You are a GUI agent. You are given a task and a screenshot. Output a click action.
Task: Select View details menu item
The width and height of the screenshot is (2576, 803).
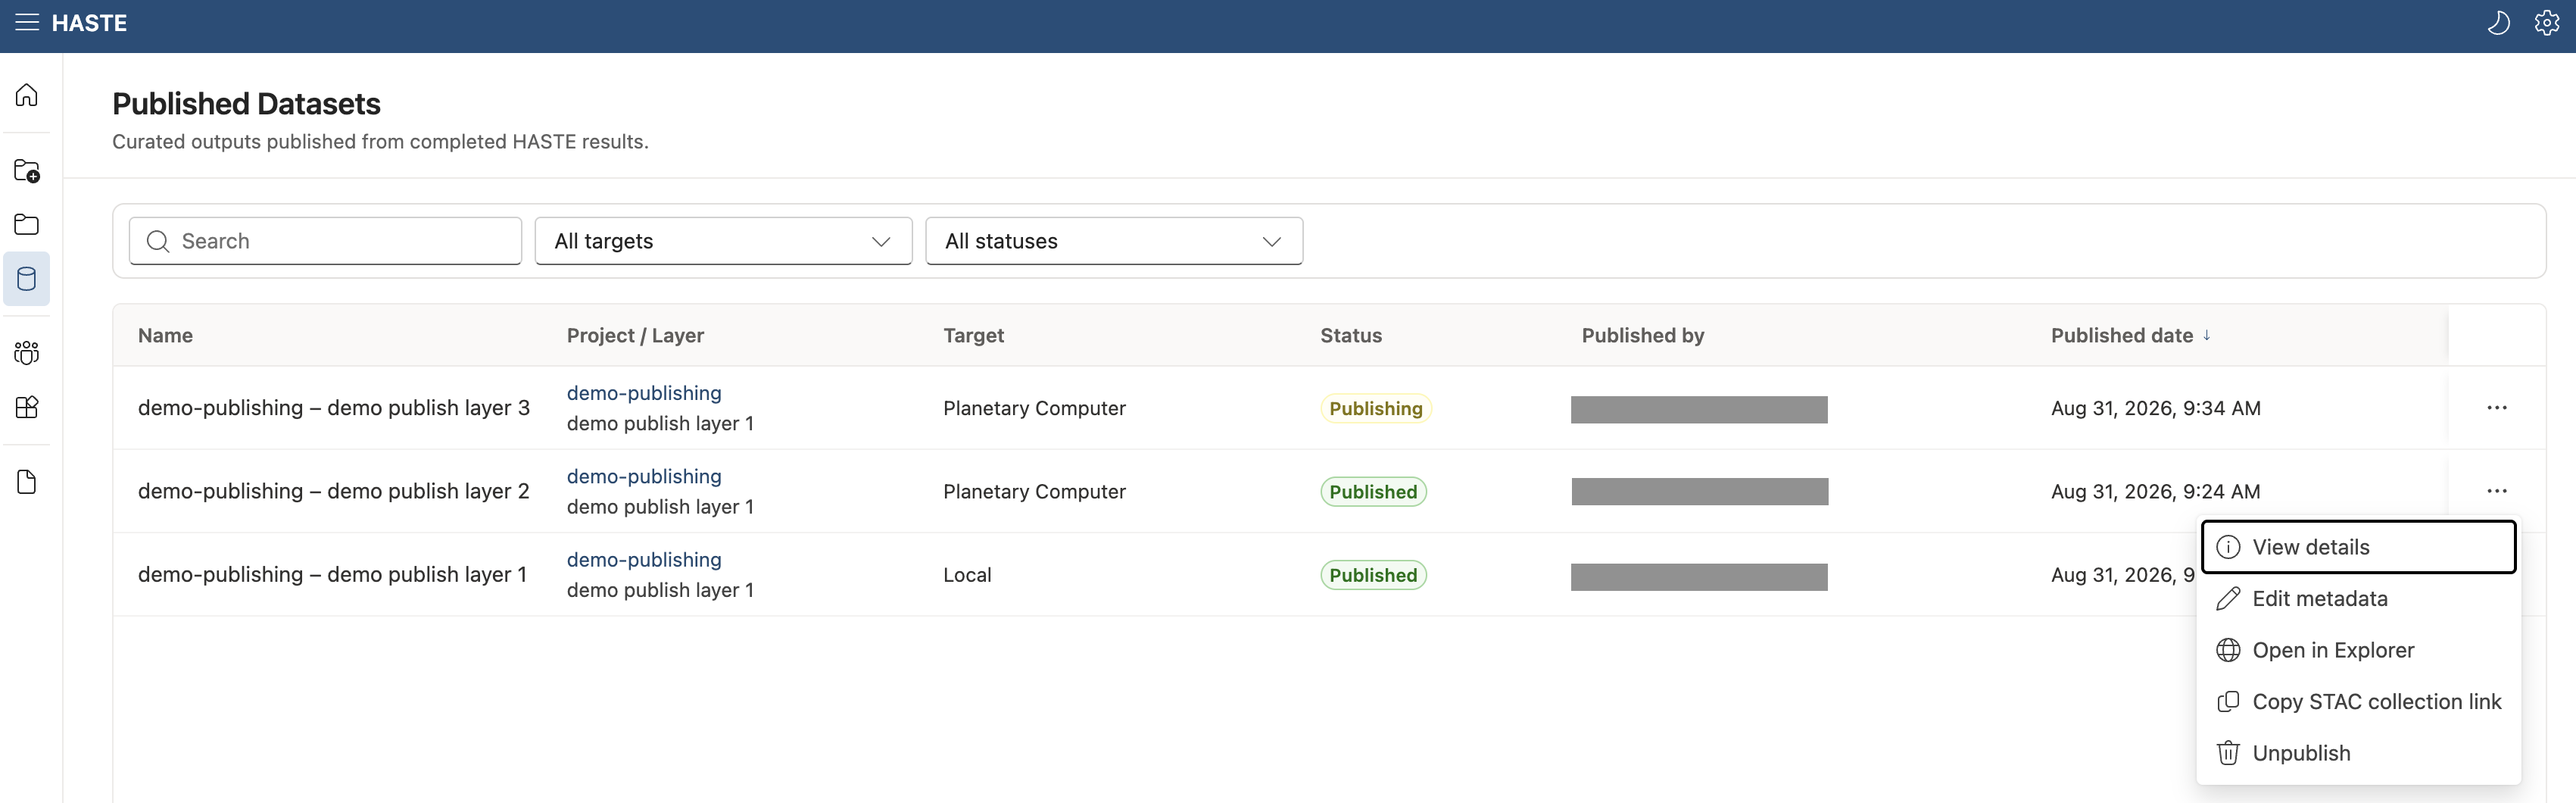2358,547
